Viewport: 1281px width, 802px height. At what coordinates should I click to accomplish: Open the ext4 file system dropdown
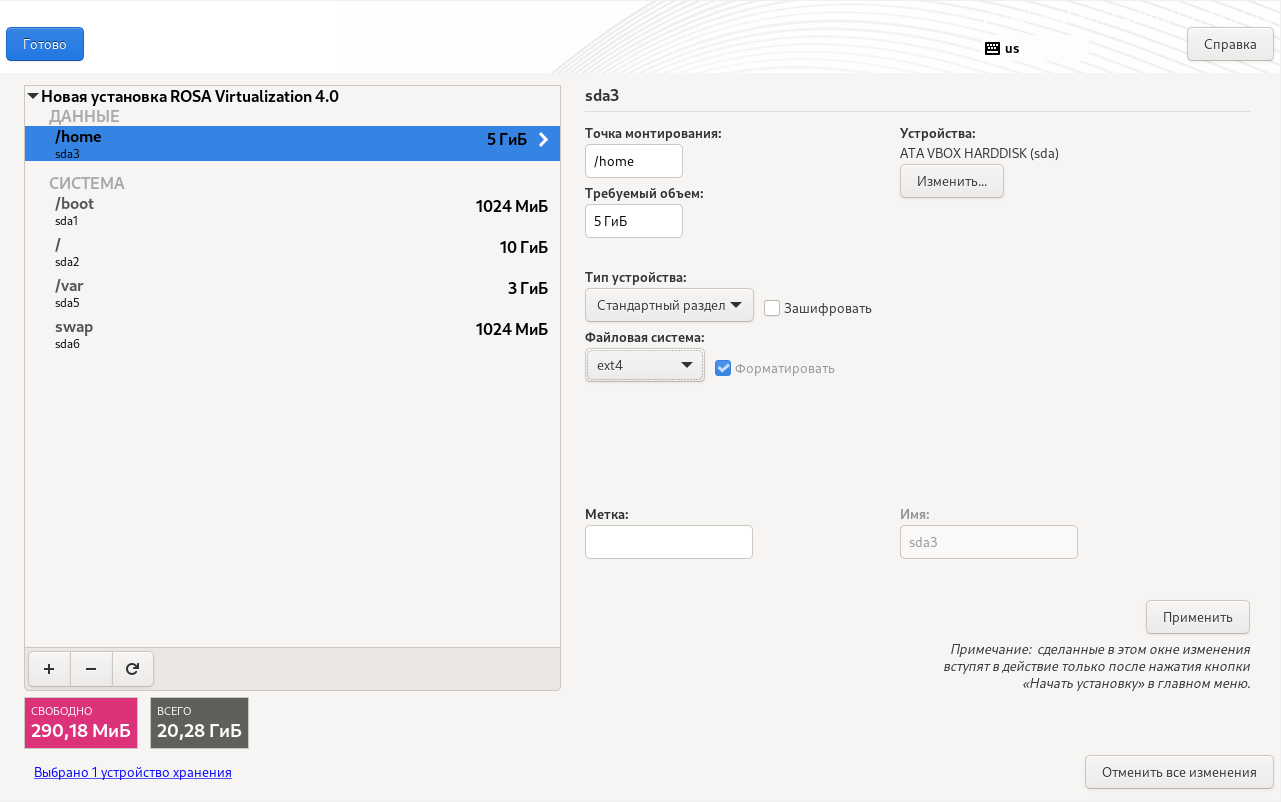(644, 365)
